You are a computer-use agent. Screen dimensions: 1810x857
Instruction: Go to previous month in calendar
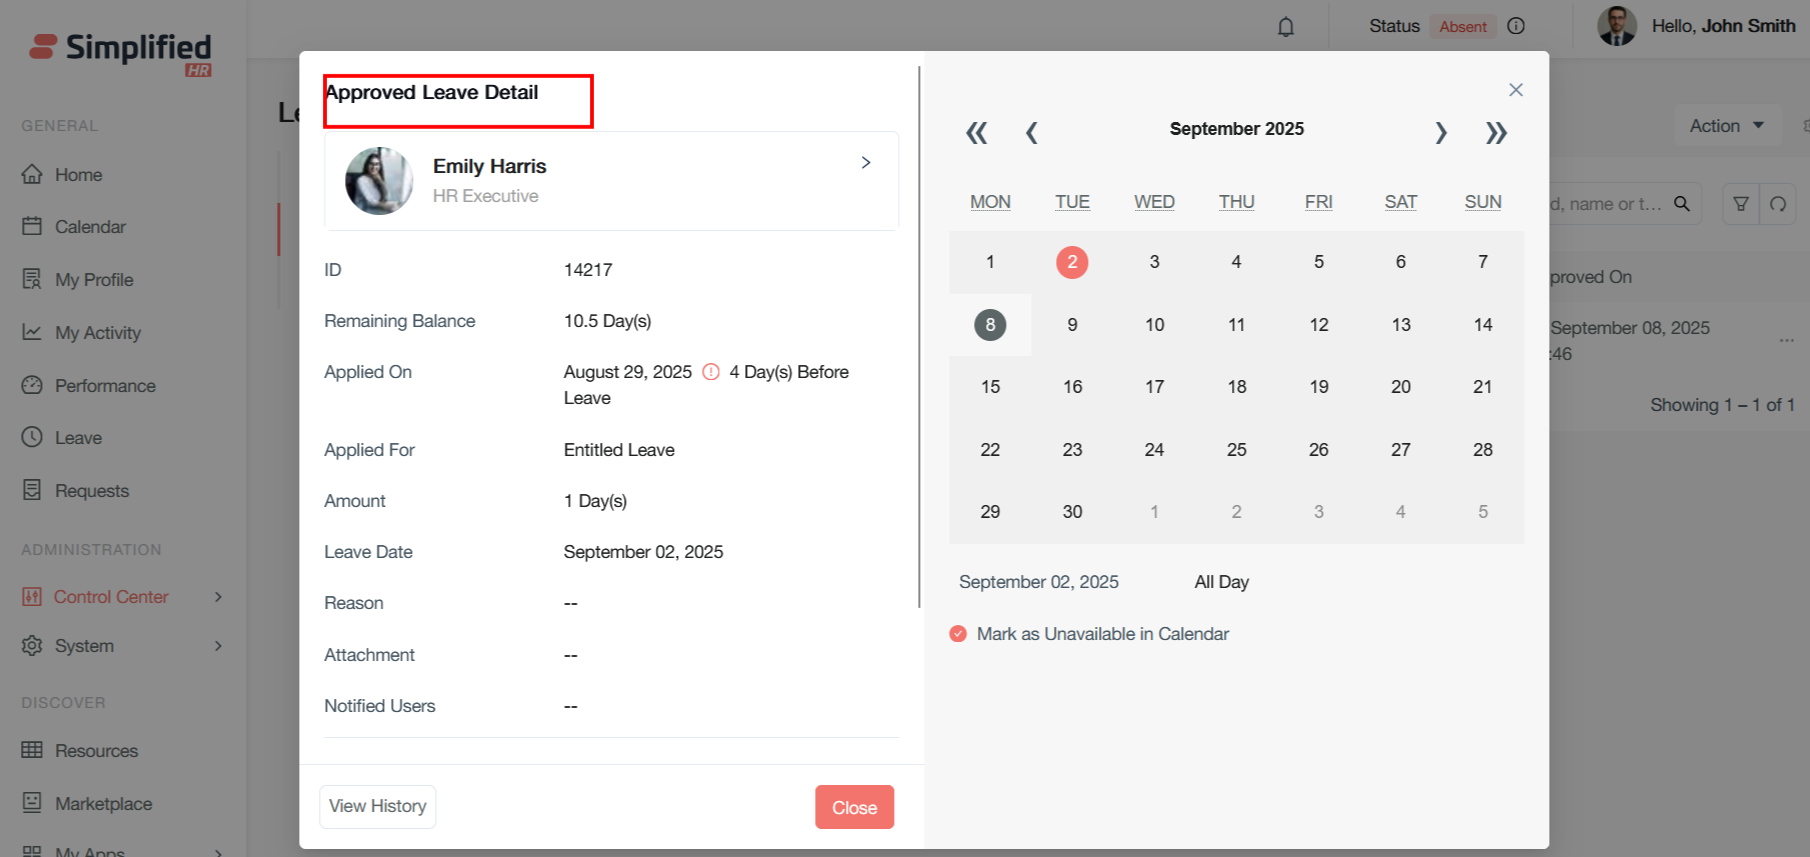[1032, 132]
